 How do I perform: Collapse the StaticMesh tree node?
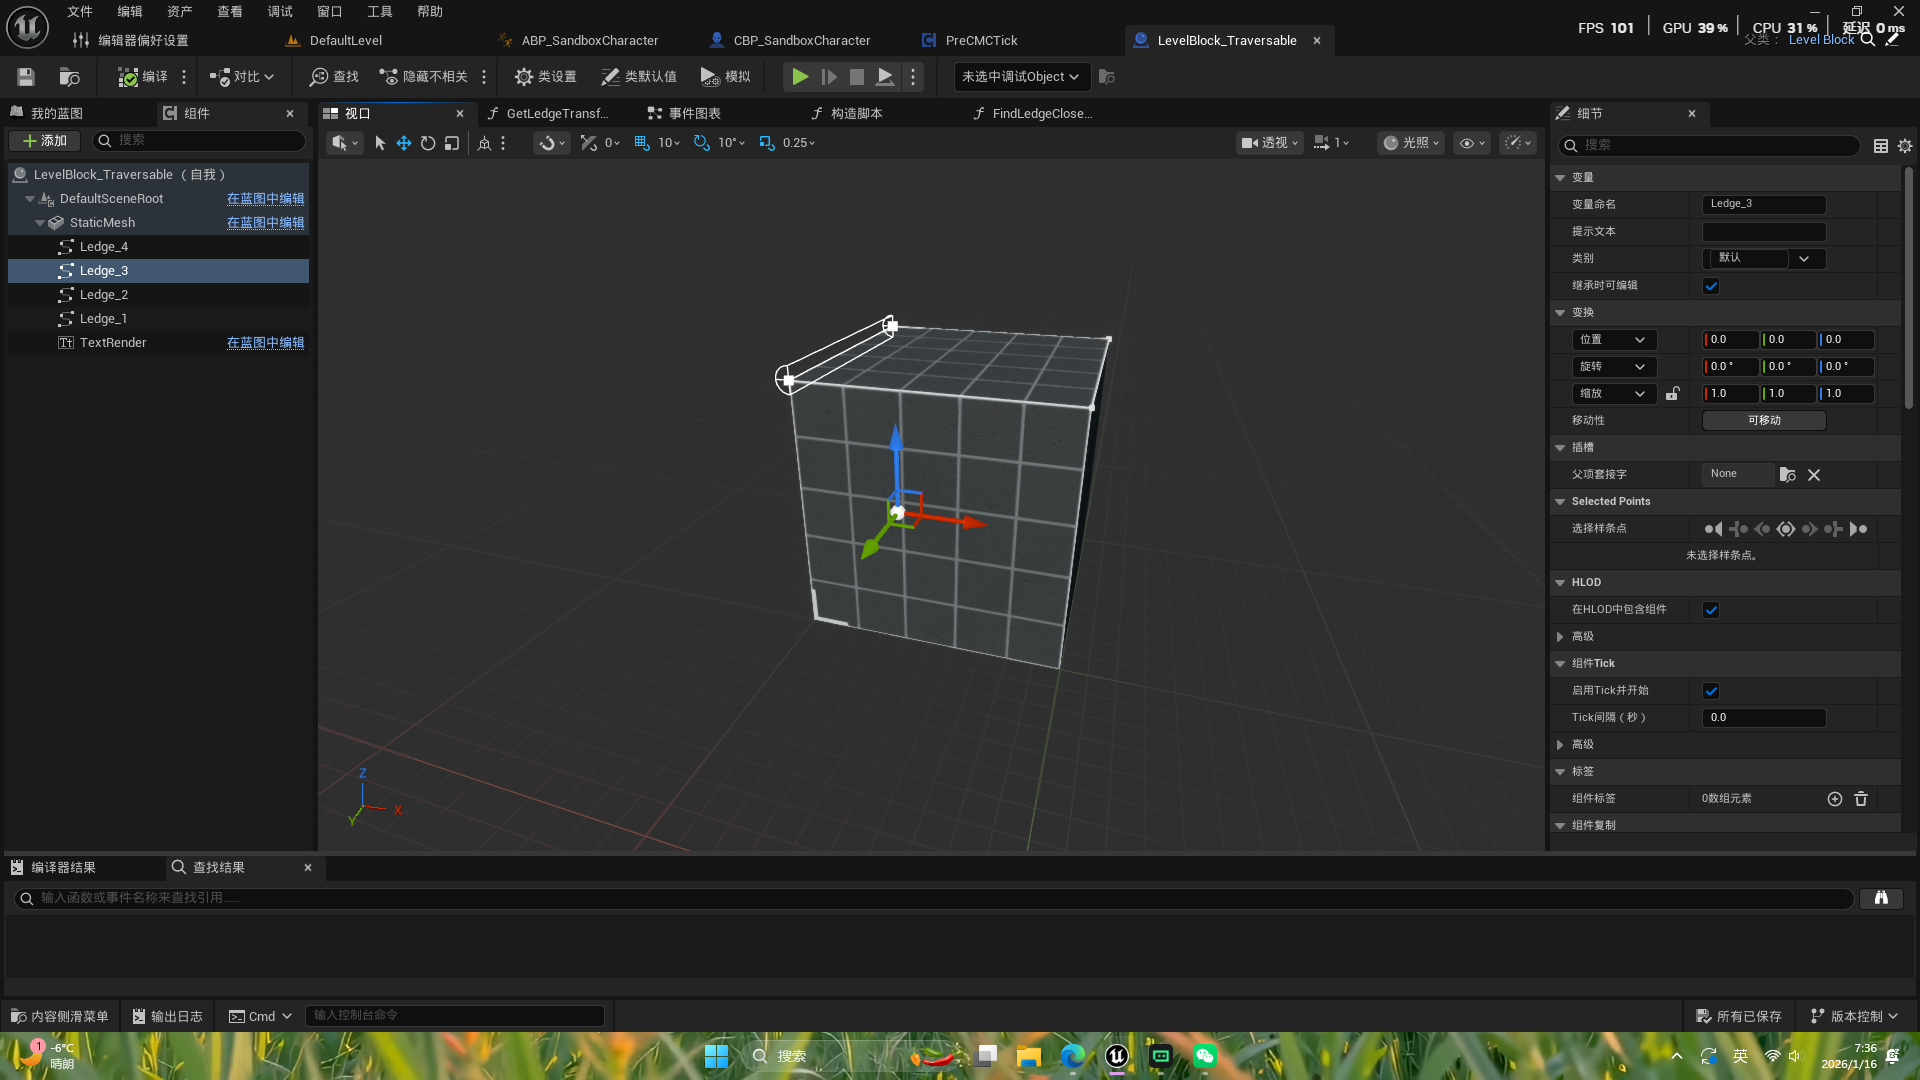pyautogui.click(x=40, y=223)
